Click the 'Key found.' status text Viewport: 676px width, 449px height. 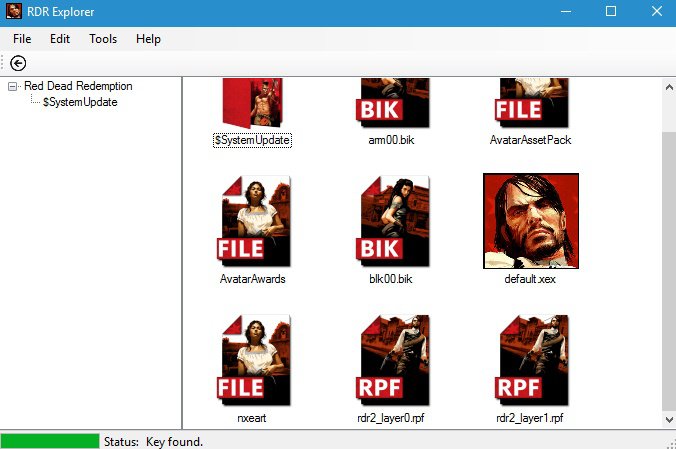click(x=175, y=442)
